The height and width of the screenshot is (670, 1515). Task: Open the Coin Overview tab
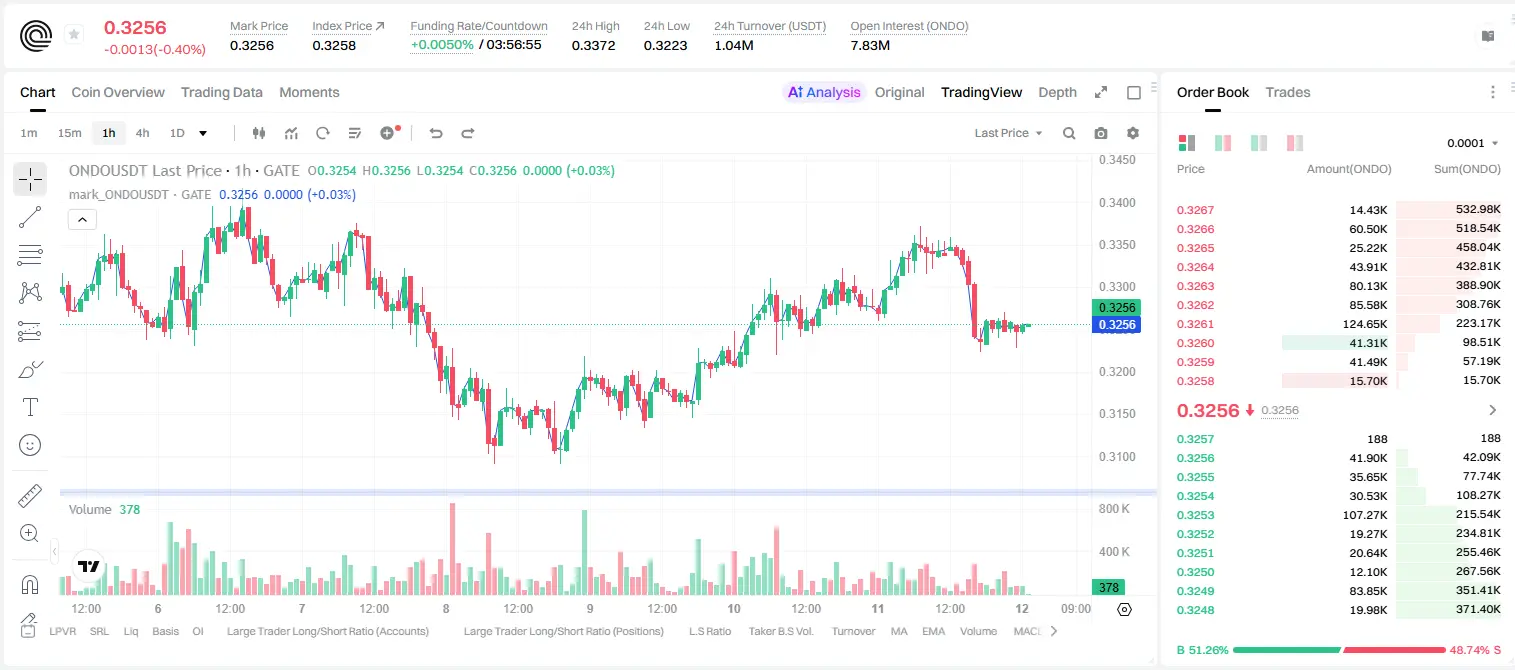118,92
